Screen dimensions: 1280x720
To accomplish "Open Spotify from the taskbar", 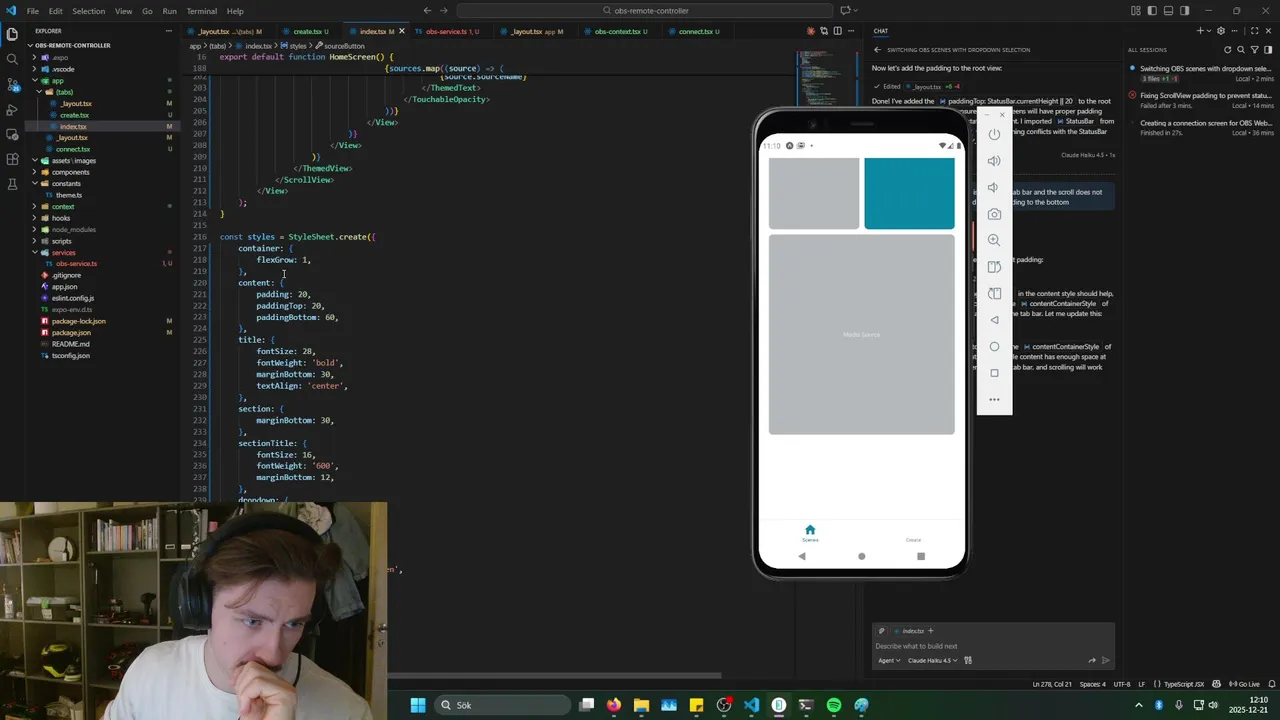I will click(x=834, y=705).
